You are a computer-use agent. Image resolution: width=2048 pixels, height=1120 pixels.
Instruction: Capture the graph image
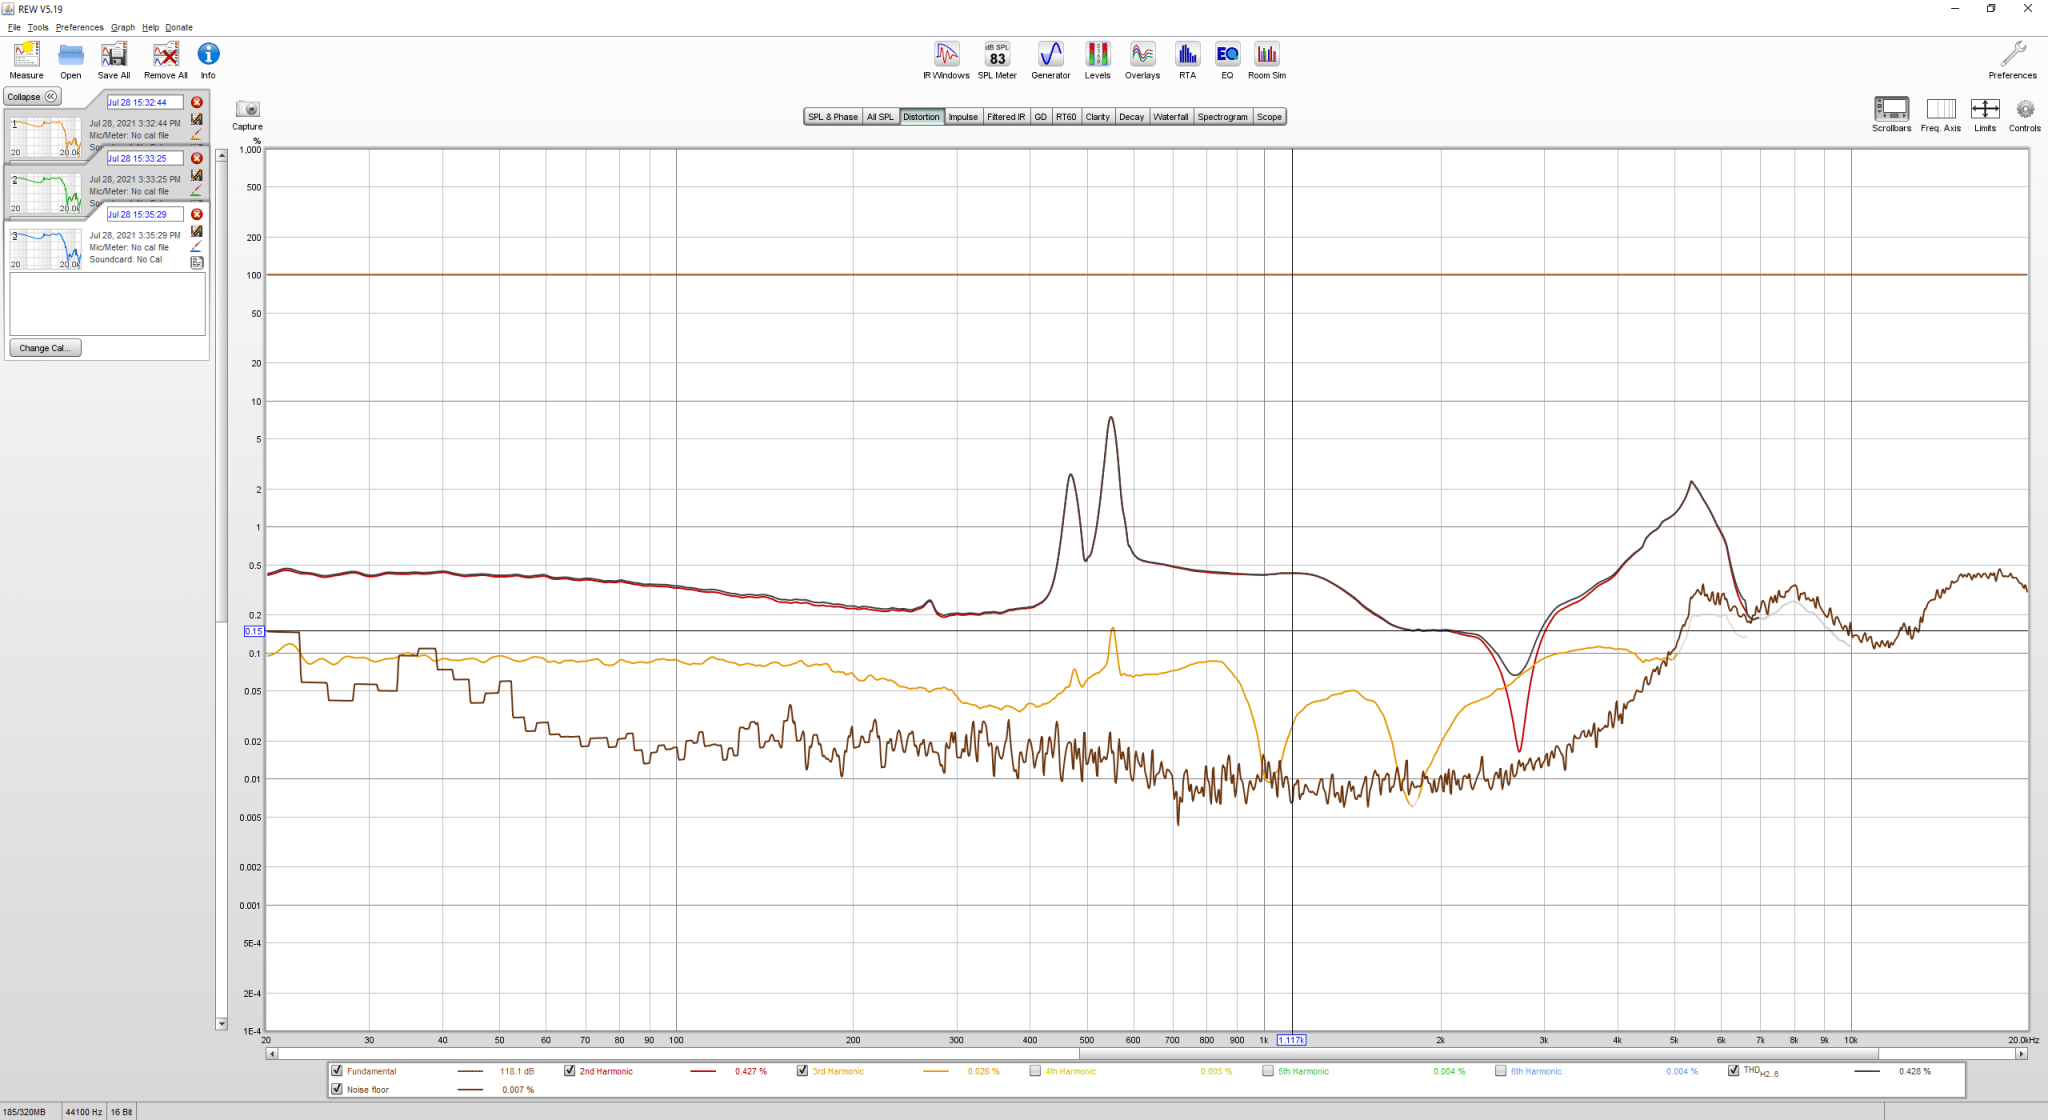pos(247,114)
